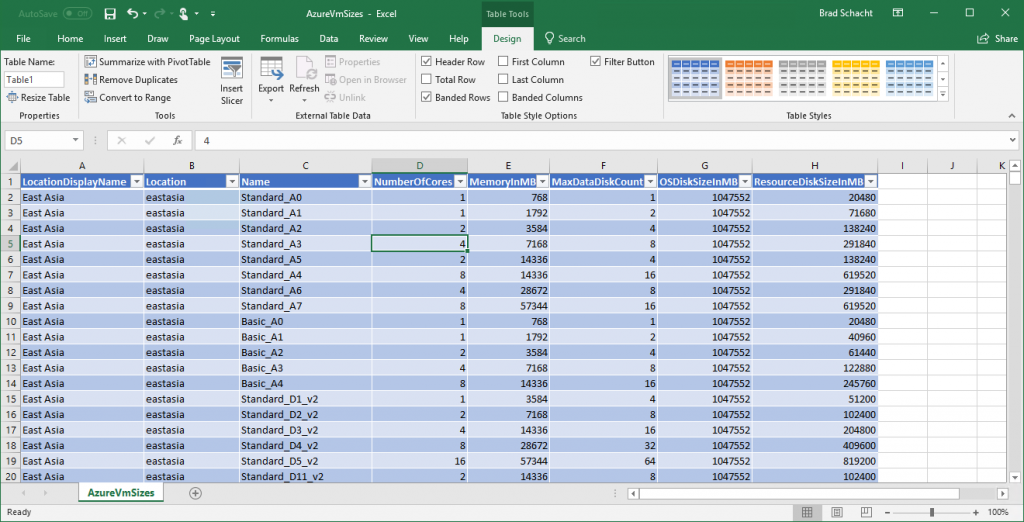The width and height of the screenshot is (1024, 522).
Task: Click Summarize with PivotTable
Action: pos(148,62)
